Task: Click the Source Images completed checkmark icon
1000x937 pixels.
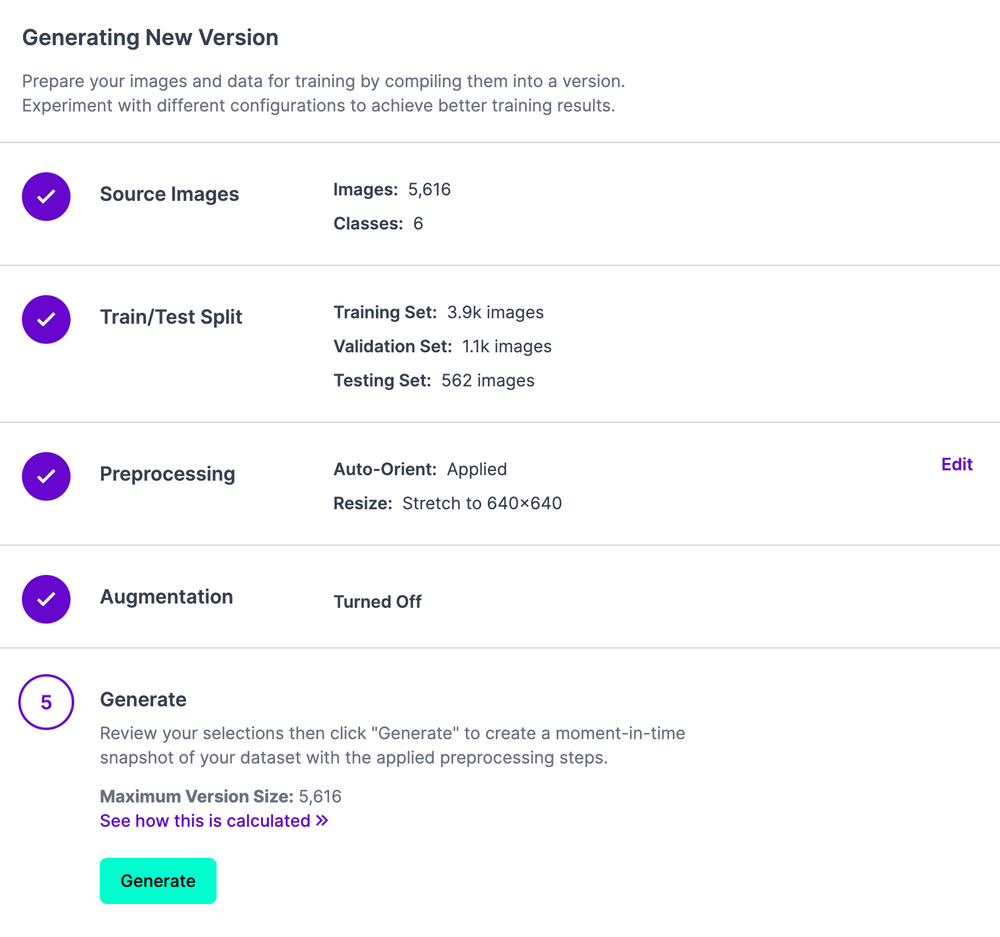Action: tap(46, 196)
